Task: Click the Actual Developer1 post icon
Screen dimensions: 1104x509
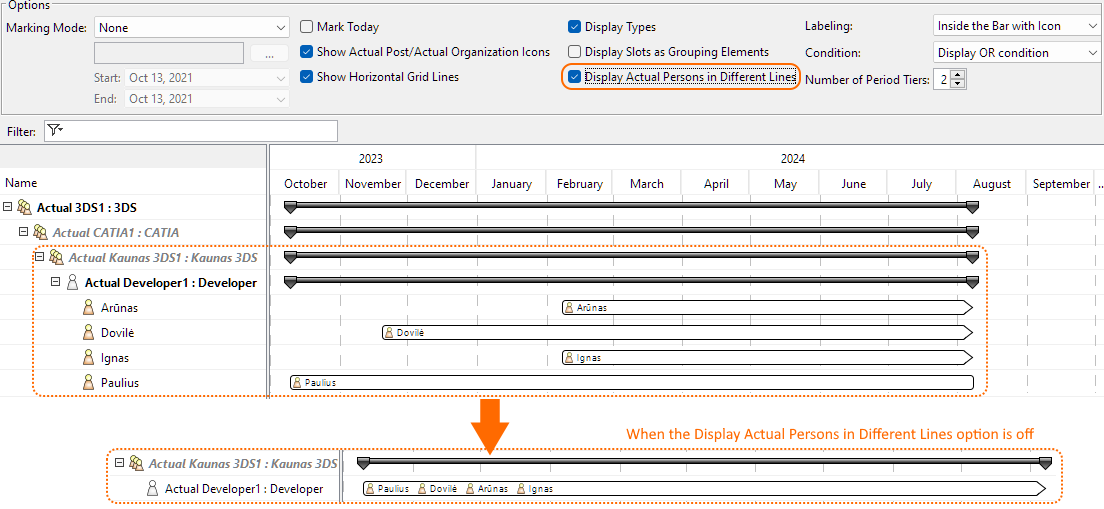Action: (x=72, y=283)
